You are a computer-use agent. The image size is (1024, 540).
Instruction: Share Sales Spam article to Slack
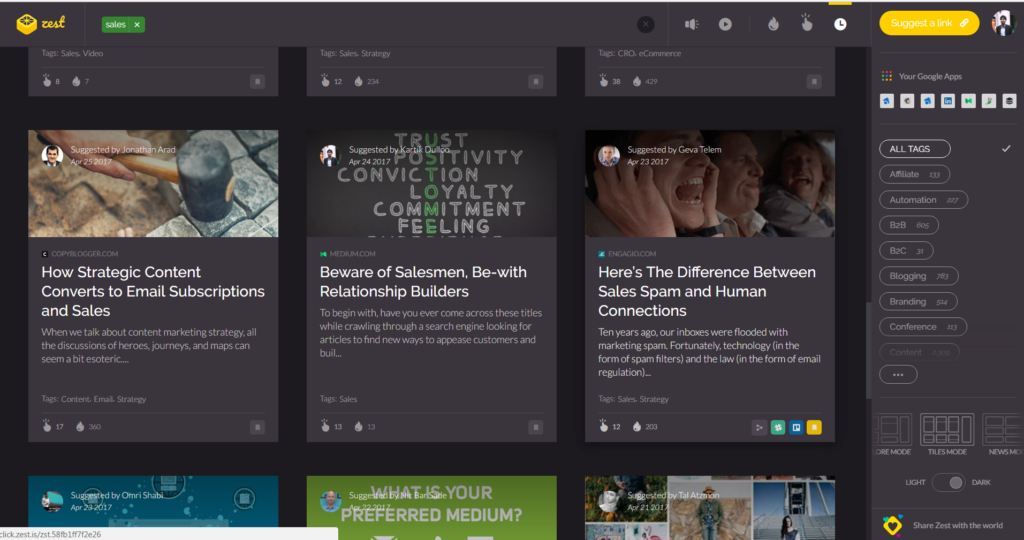777,428
